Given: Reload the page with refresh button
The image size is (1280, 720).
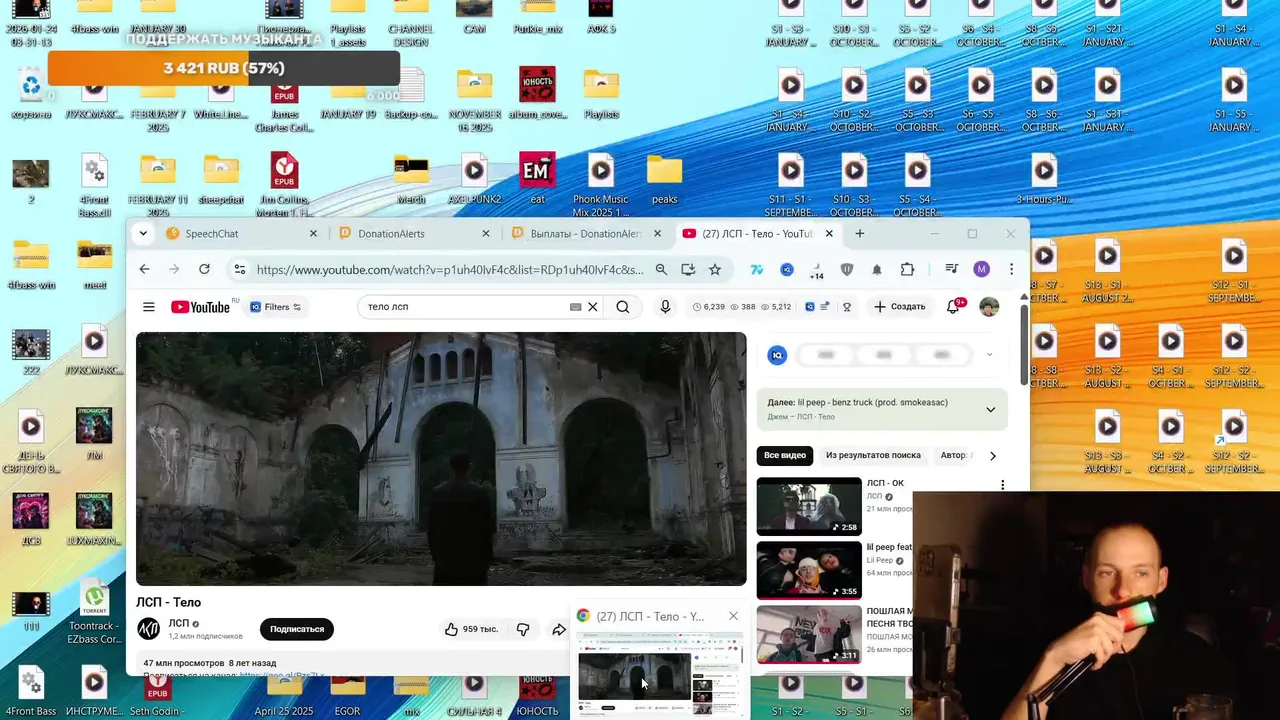Looking at the screenshot, I should (204, 269).
